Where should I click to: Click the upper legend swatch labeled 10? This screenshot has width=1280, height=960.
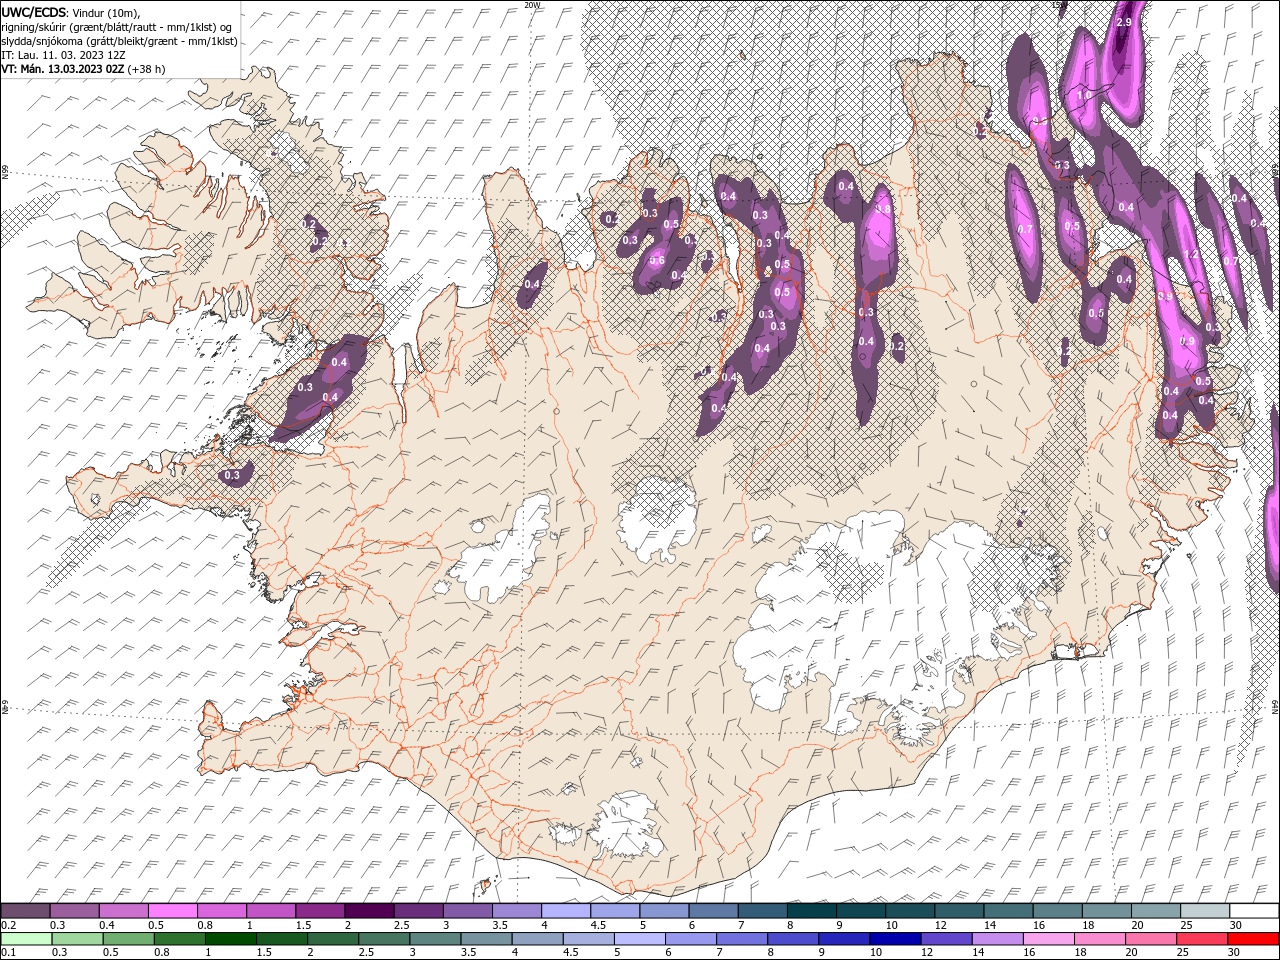tap(910, 911)
